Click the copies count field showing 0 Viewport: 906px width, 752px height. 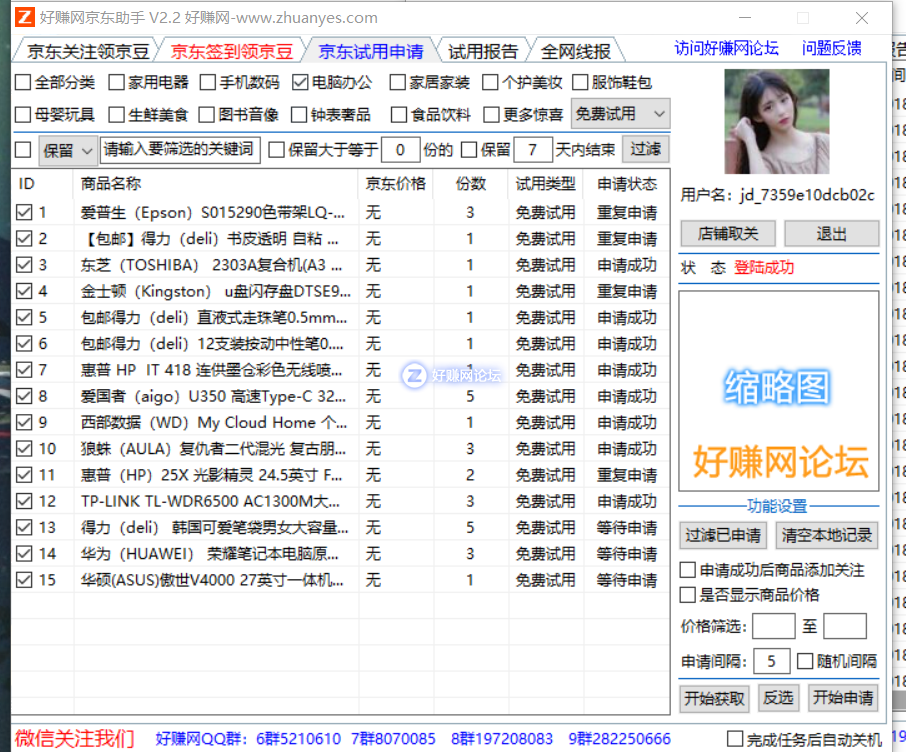[400, 150]
